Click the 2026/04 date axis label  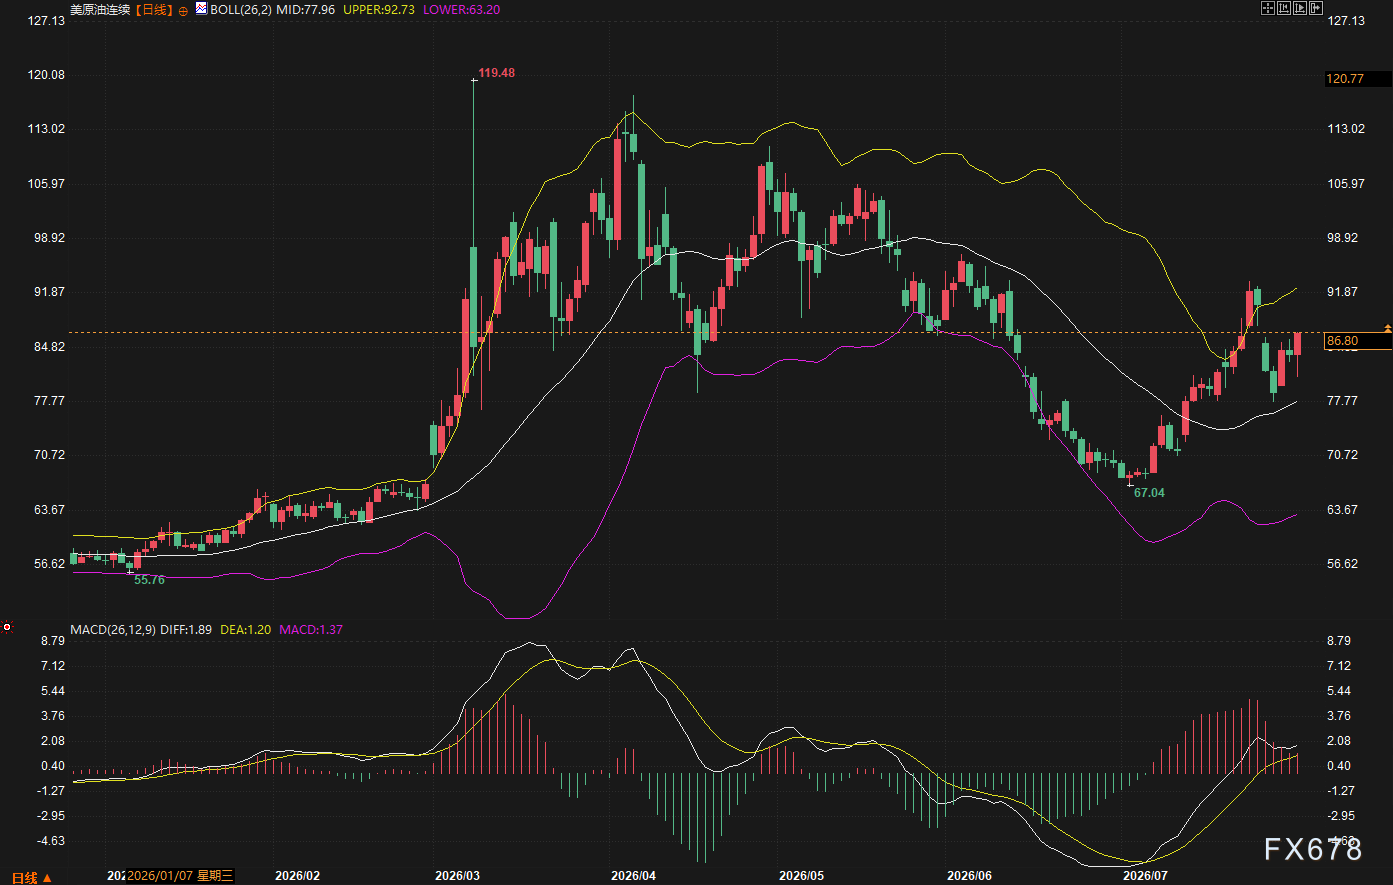coord(633,875)
